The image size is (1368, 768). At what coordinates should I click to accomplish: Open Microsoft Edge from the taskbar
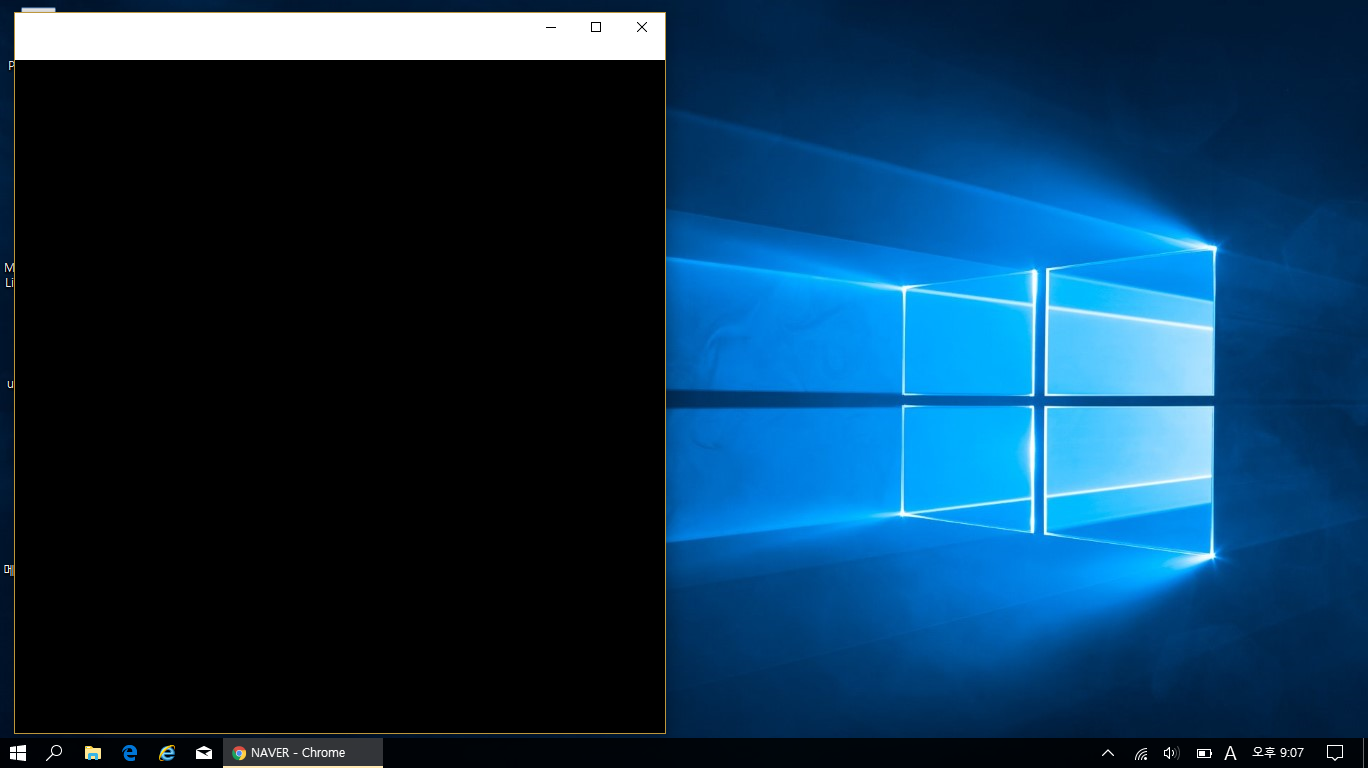[x=130, y=753]
